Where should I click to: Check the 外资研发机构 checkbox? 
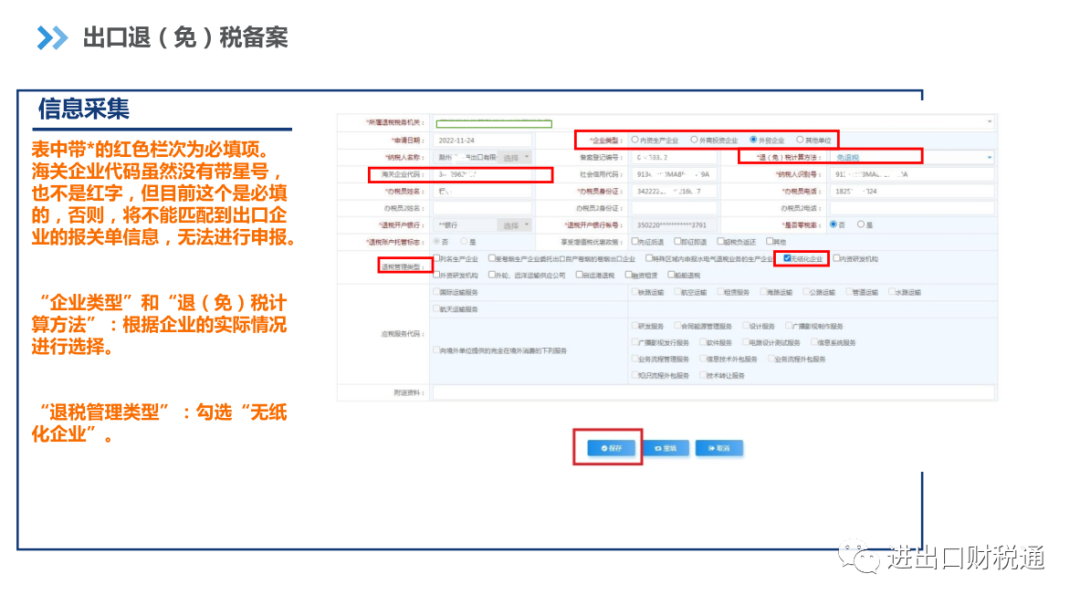437,275
